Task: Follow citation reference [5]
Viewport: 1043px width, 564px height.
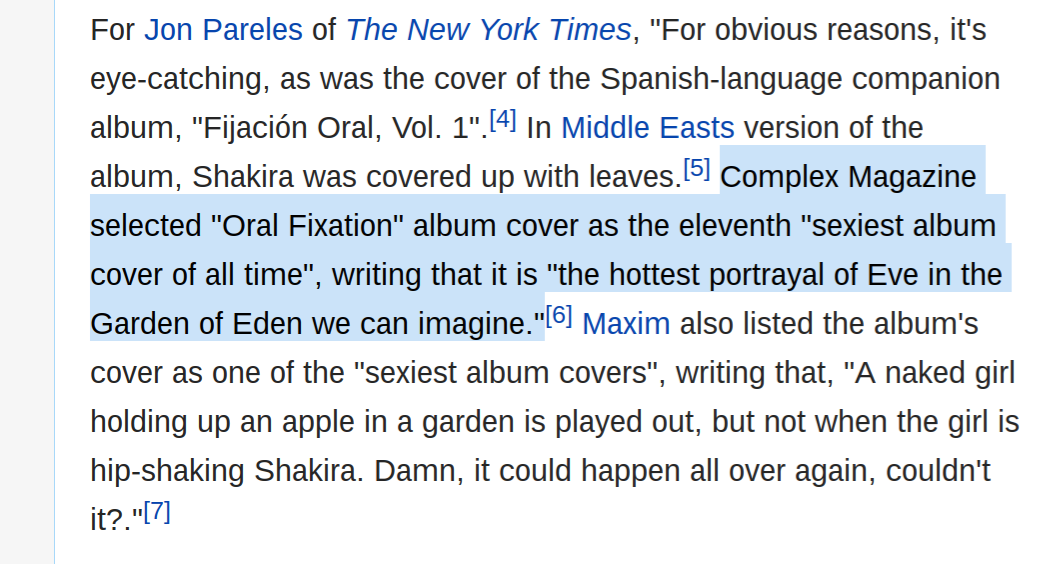Action: tap(697, 168)
